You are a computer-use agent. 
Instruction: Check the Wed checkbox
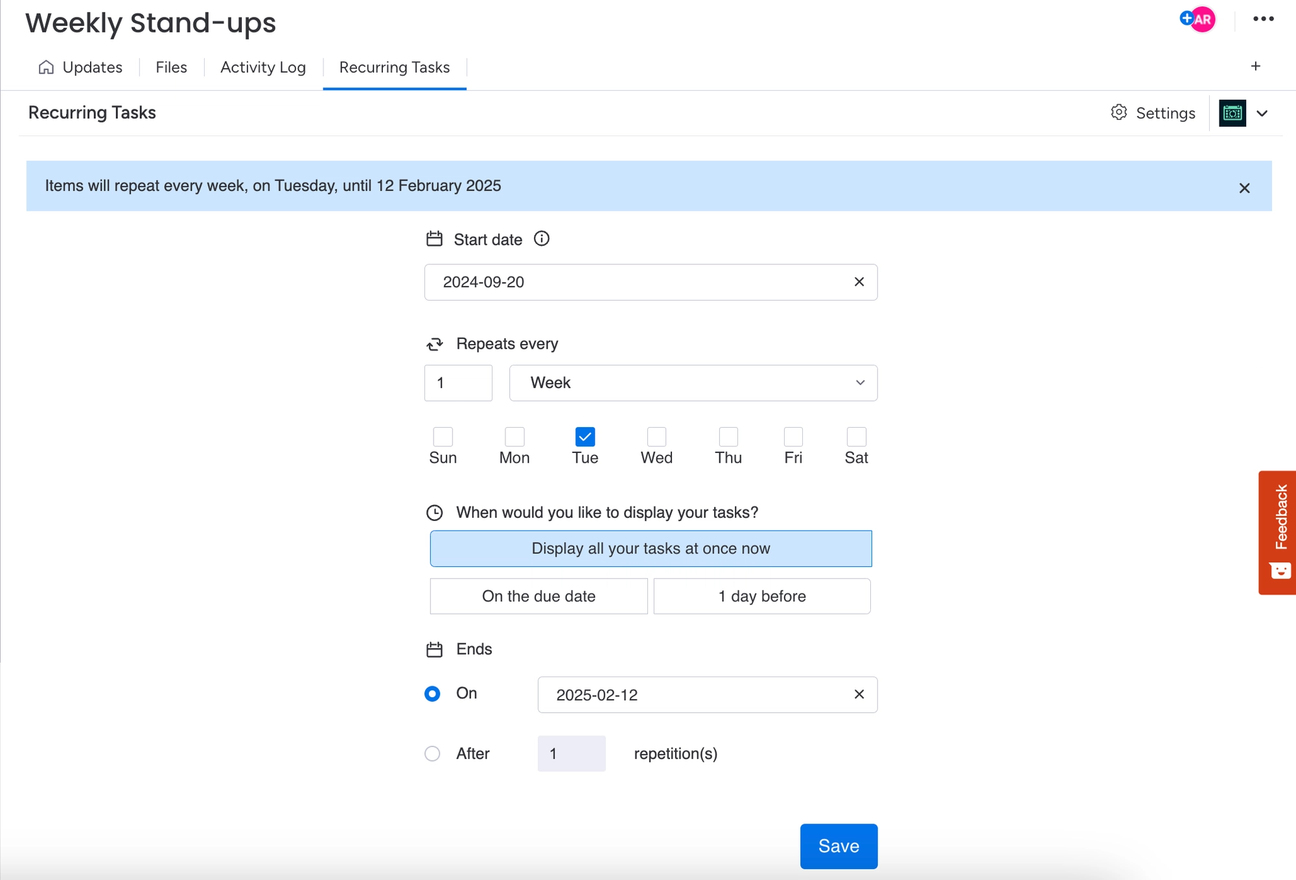point(656,437)
